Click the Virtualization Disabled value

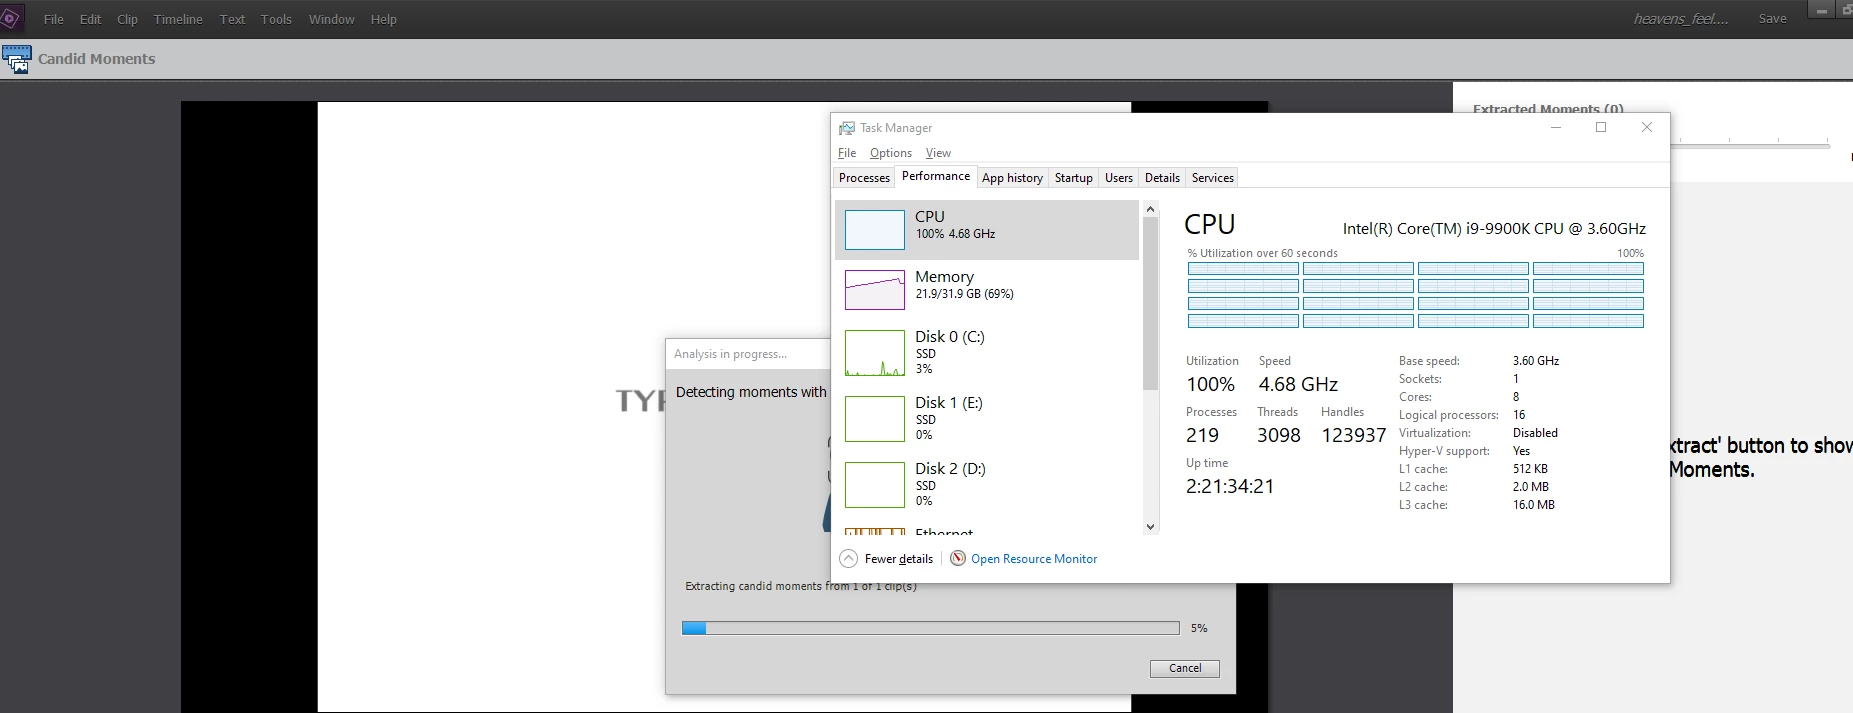click(x=1535, y=433)
